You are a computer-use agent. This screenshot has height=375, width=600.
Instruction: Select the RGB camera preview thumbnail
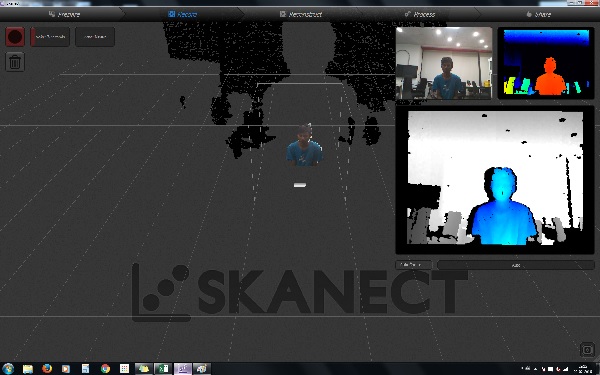pos(444,63)
